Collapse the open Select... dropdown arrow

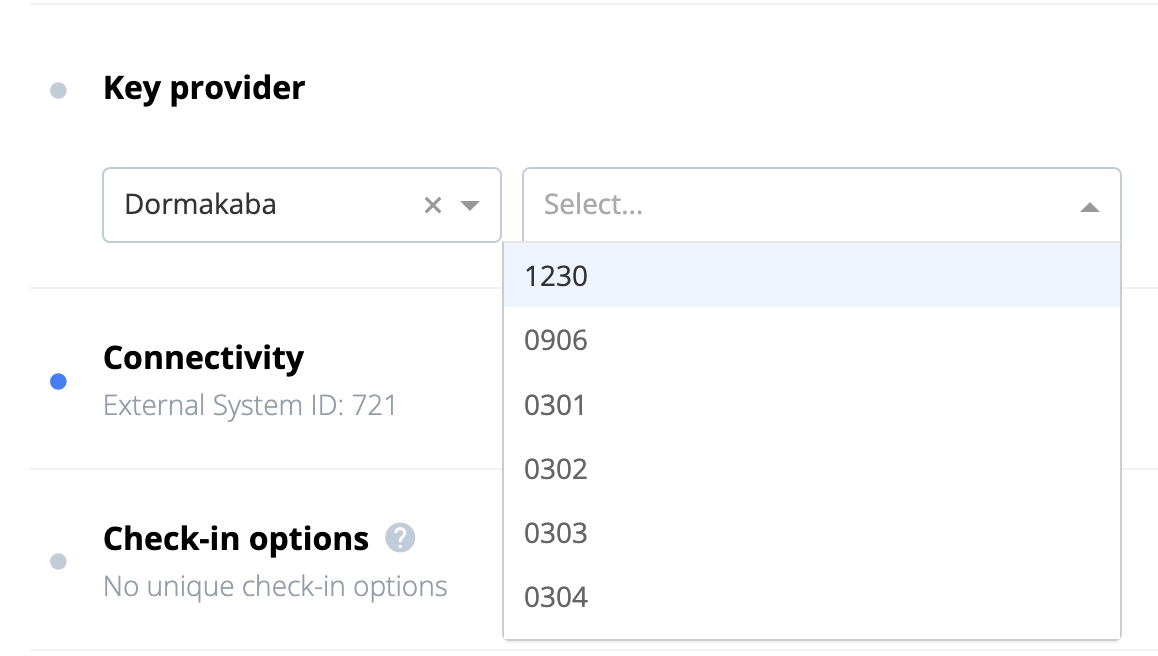tap(1090, 207)
